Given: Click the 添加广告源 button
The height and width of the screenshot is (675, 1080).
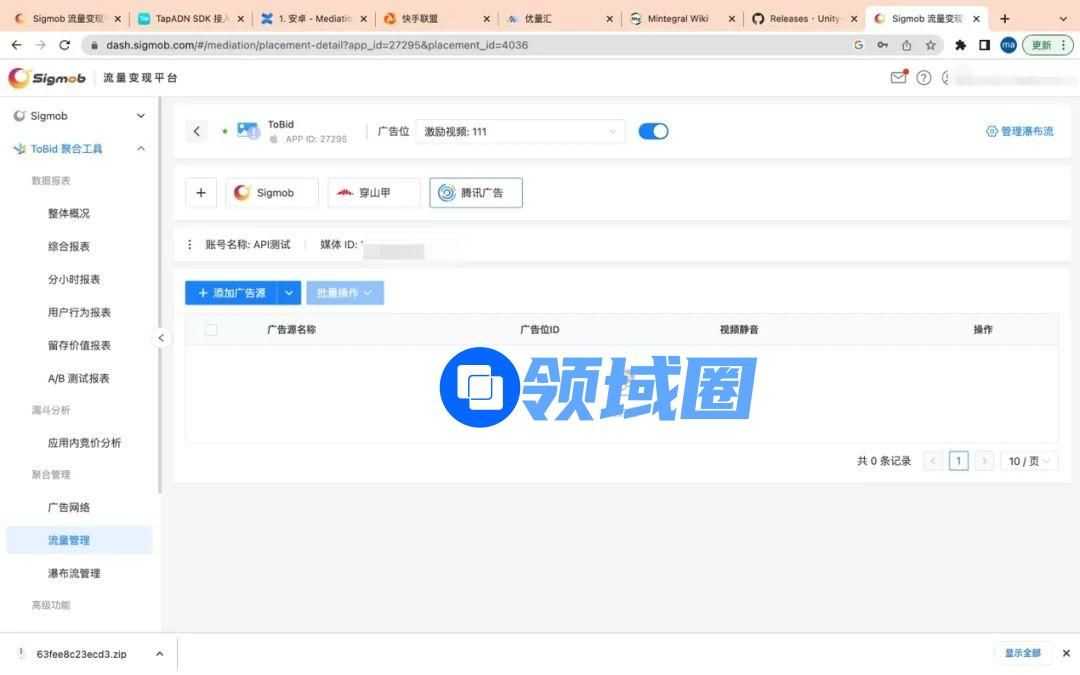Looking at the screenshot, I should point(231,293).
